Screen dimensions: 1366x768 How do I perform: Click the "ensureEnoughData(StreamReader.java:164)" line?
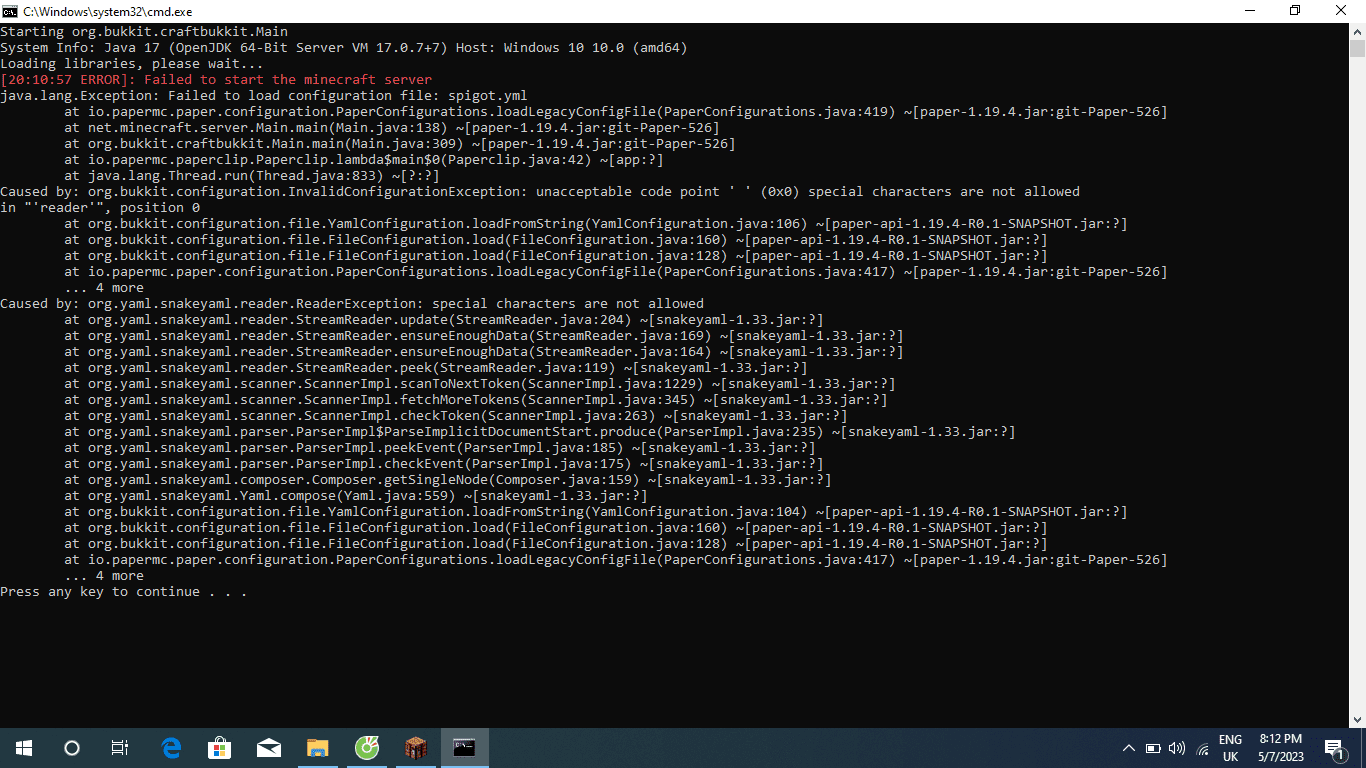point(484,352)
